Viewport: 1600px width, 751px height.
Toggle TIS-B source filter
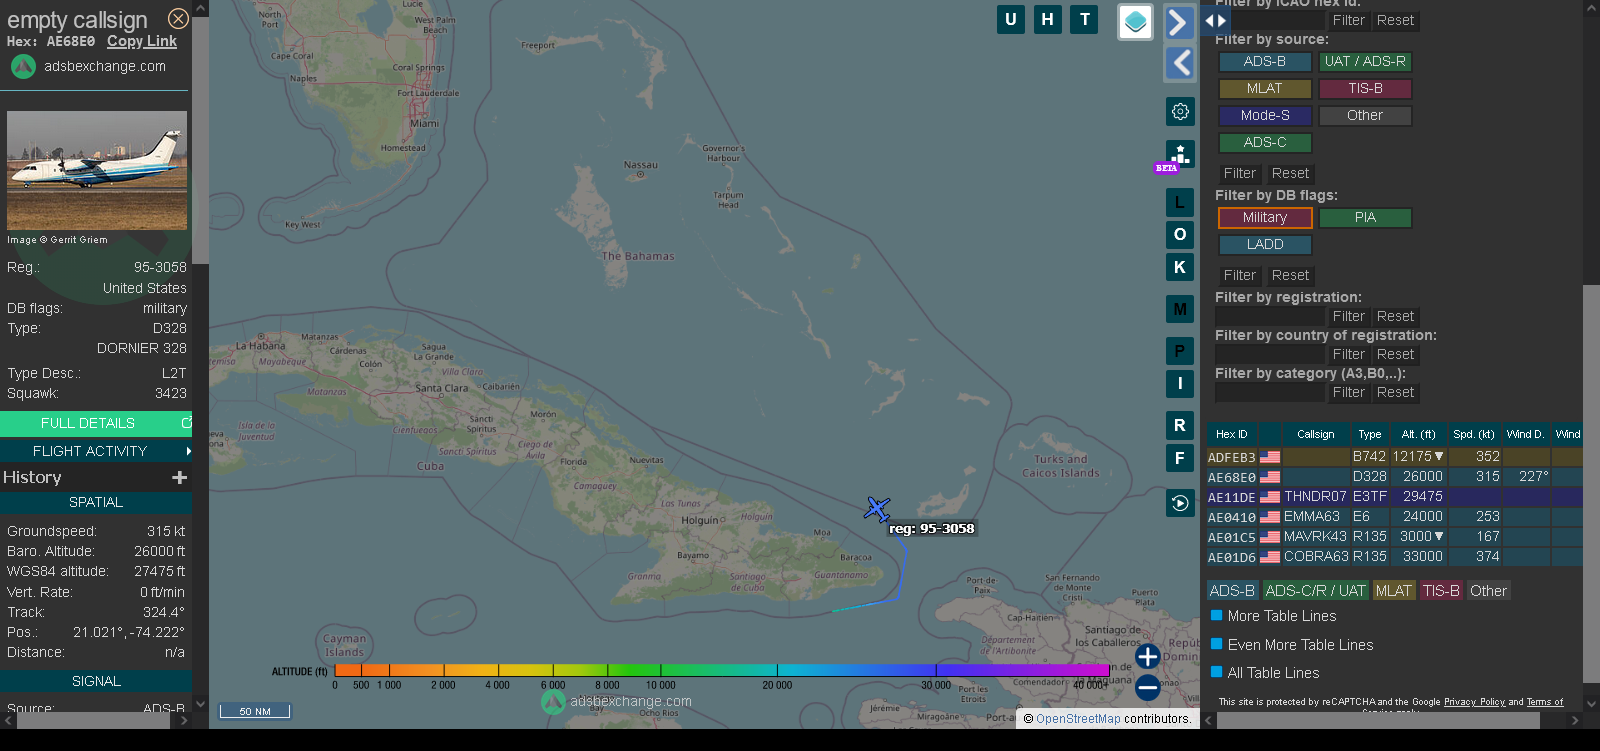click(1365, 89)
